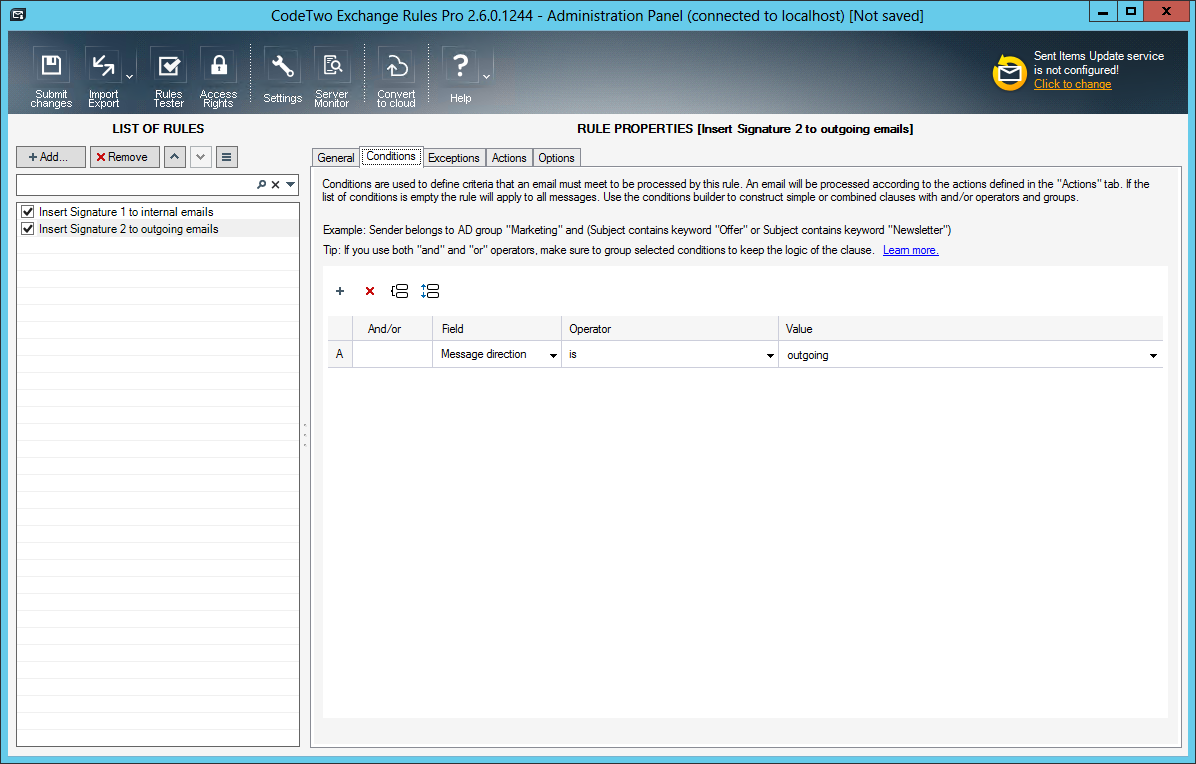Click the search magnifier icon in rules filter

[x=262, y=185]
